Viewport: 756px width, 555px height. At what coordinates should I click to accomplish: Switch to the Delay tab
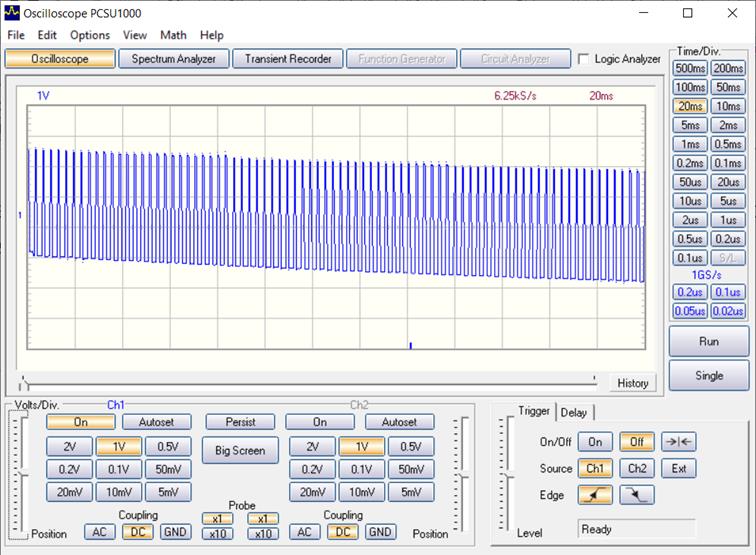point(574,412)
